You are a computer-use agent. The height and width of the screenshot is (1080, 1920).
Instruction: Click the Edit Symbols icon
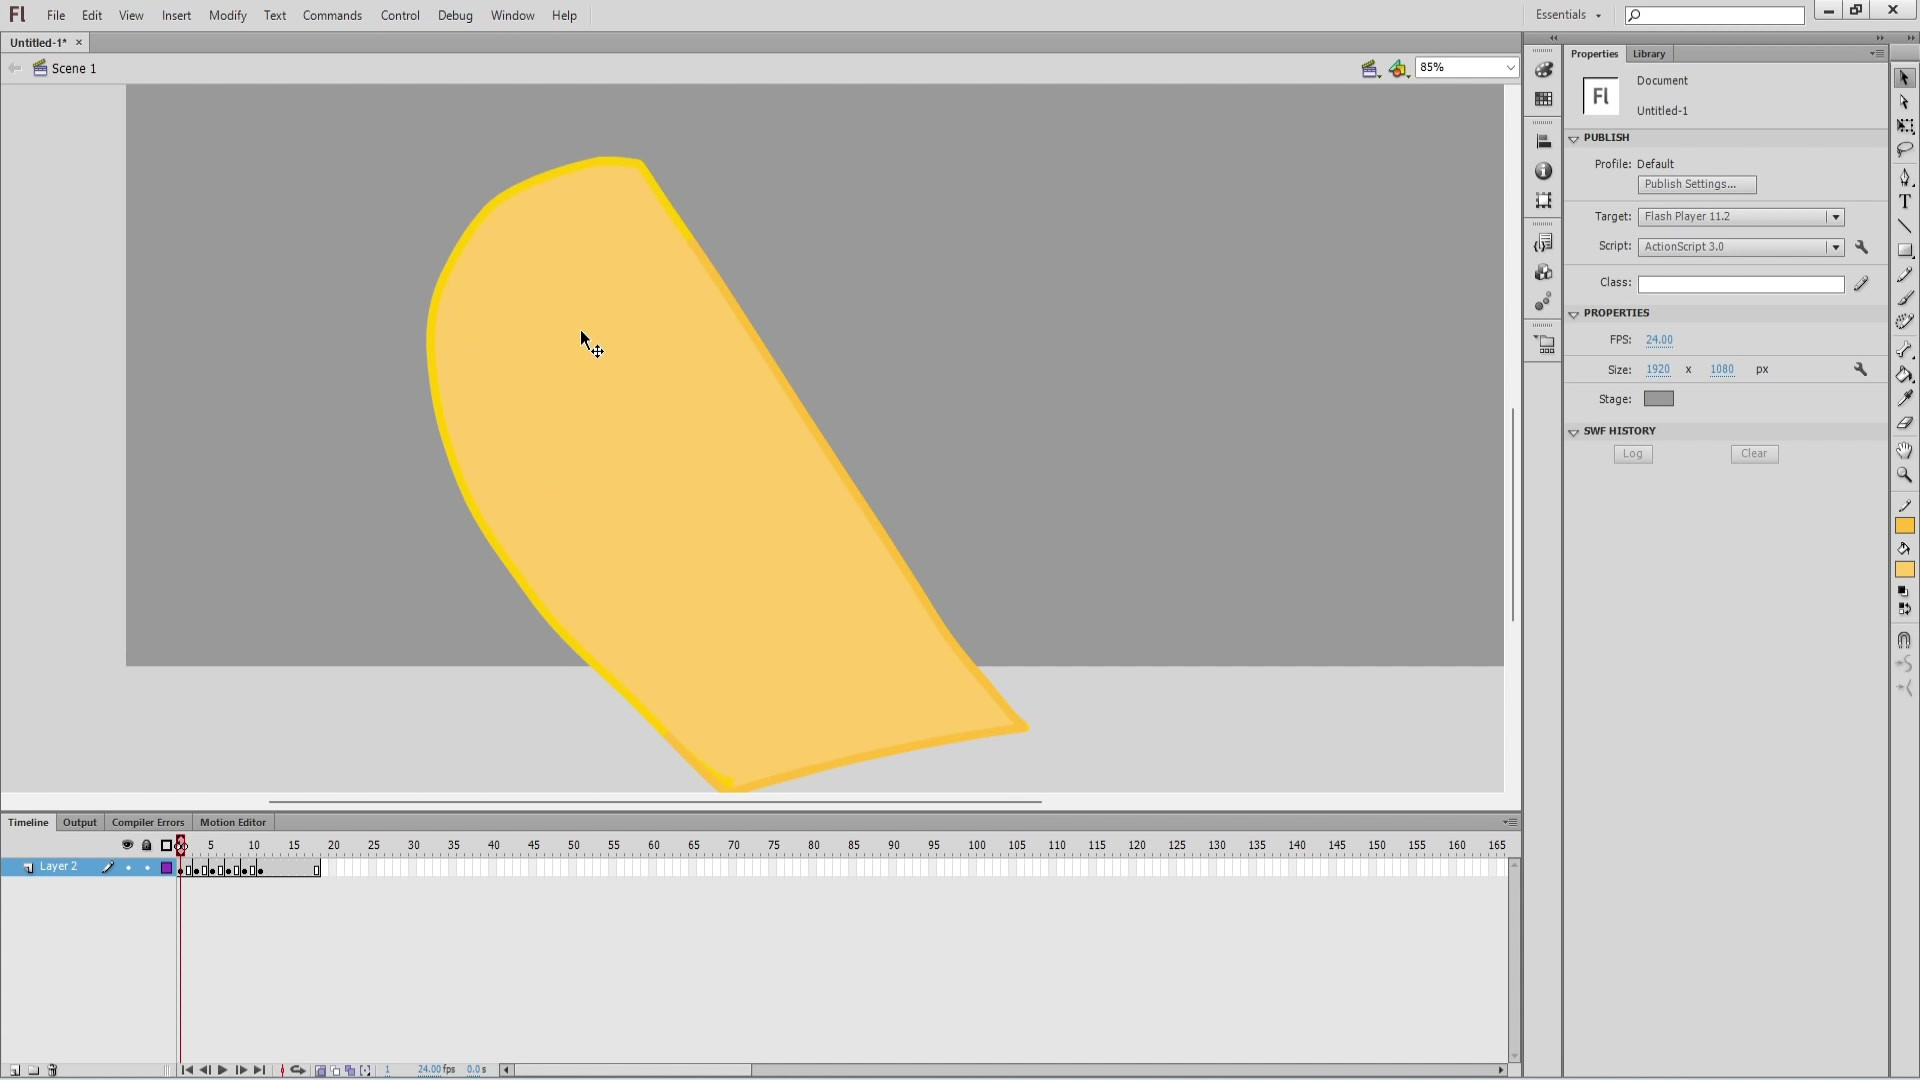click(x=1398, y=68)
